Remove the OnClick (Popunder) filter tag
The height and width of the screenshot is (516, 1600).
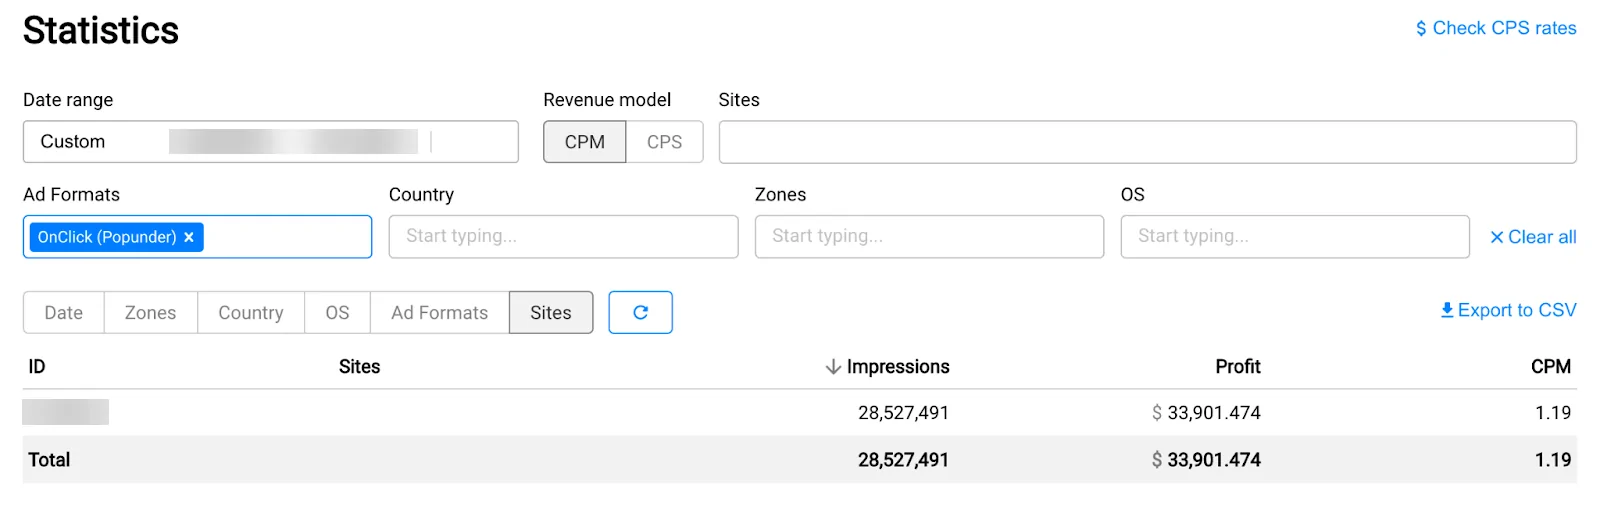click(x=189, y=237)
